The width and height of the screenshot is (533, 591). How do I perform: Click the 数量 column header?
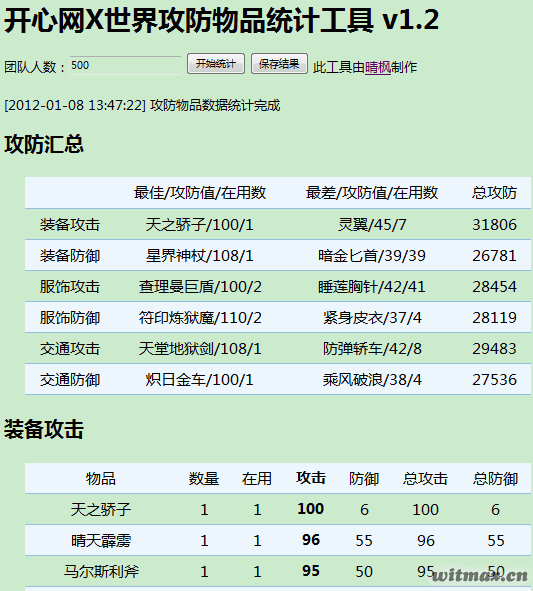pyautogui.click(x=204, y=479)
